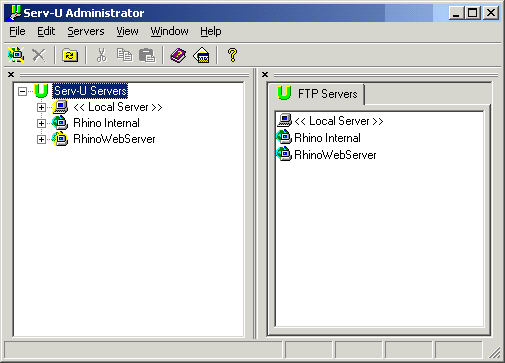
Task: Click RhinoWebServer globe icon in tree
Action: (x=60, y=139)
